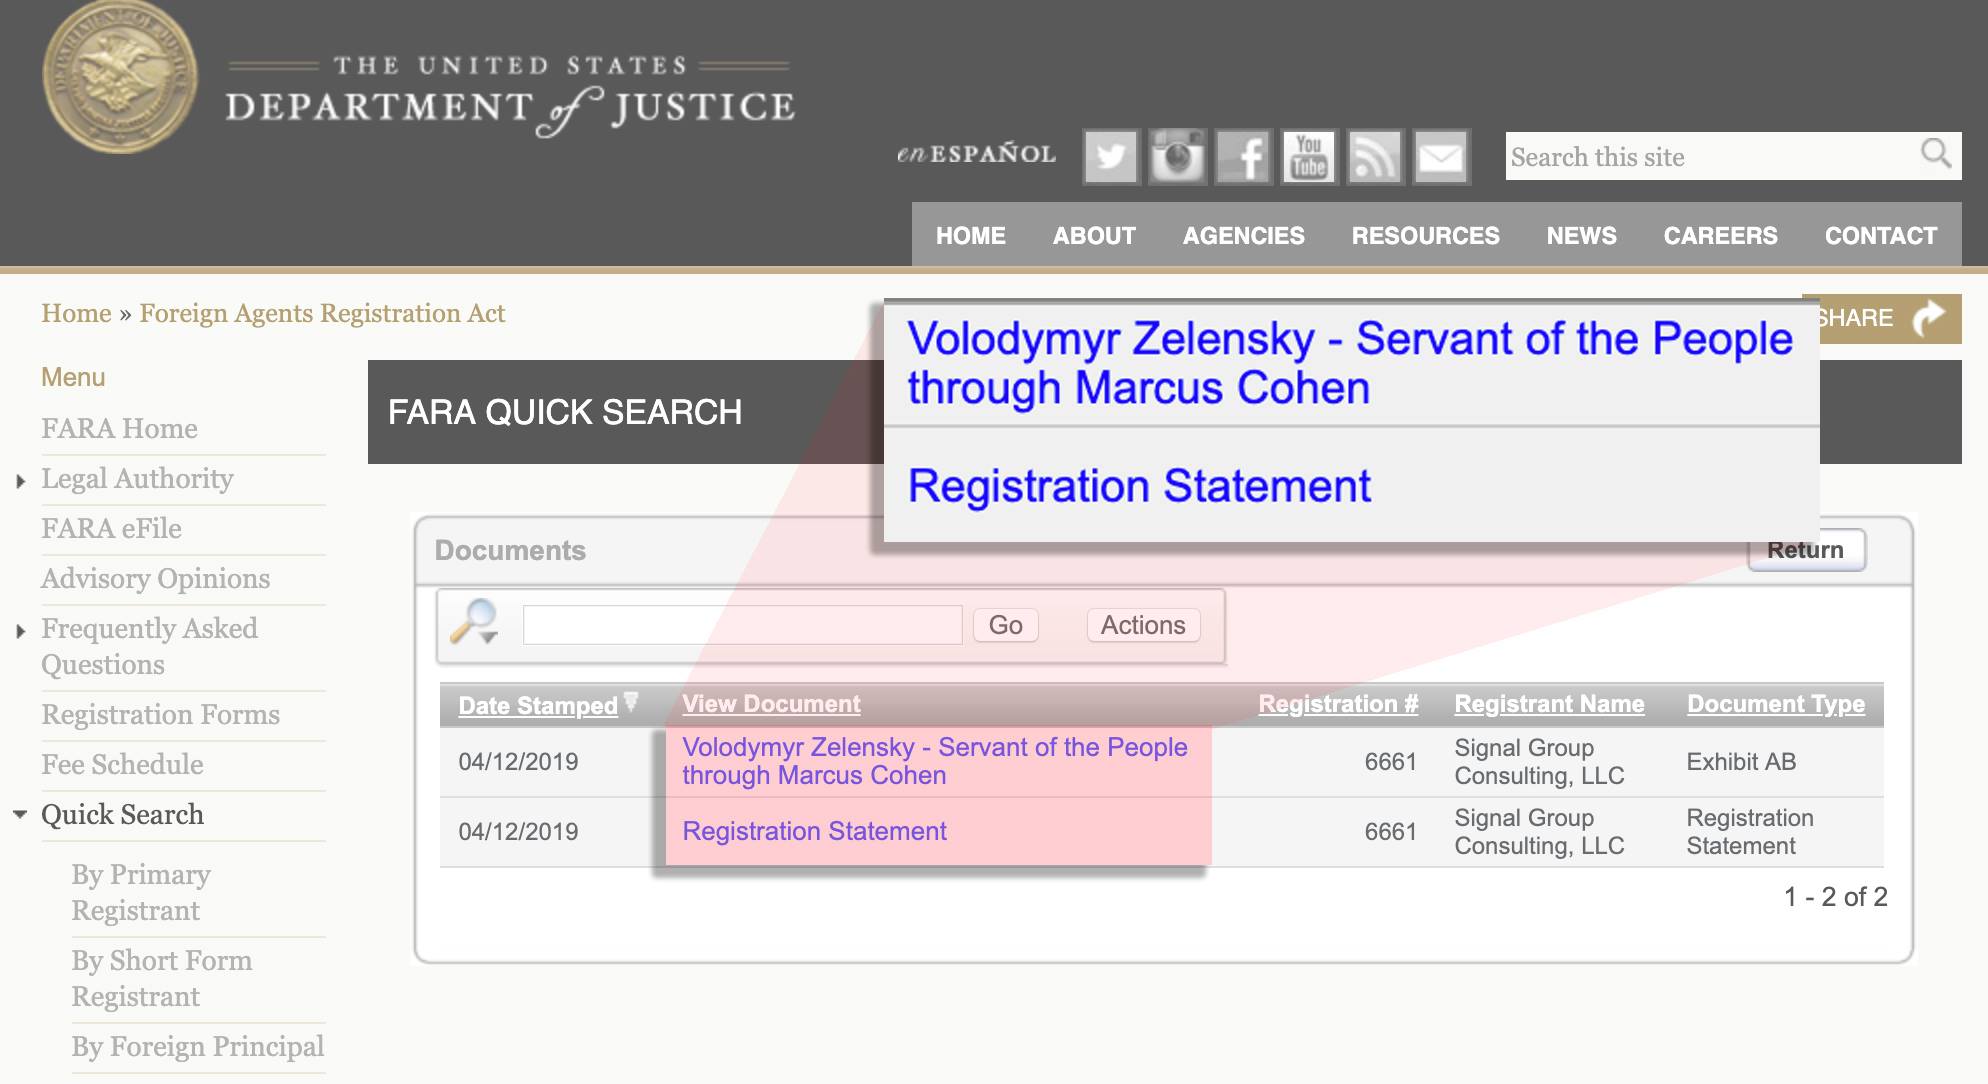The height and width of the screenshot is (1084, 1988).
Task: Click the Go search button
Action: 1005,625
